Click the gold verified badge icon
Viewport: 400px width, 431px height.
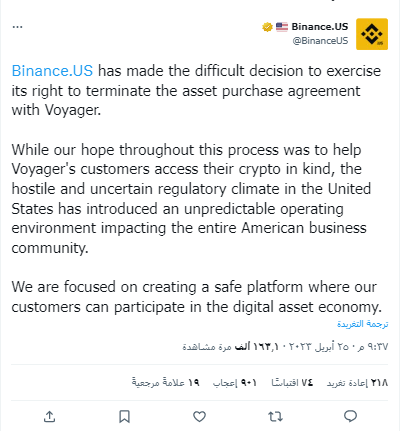(267, 27)
